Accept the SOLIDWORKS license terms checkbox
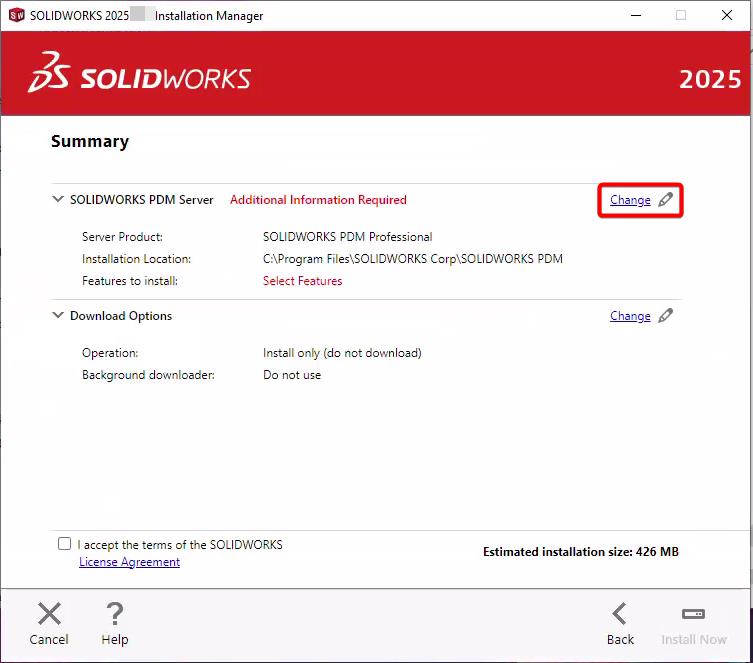Viewport: 753px width, 663px height. click(64, 543)
